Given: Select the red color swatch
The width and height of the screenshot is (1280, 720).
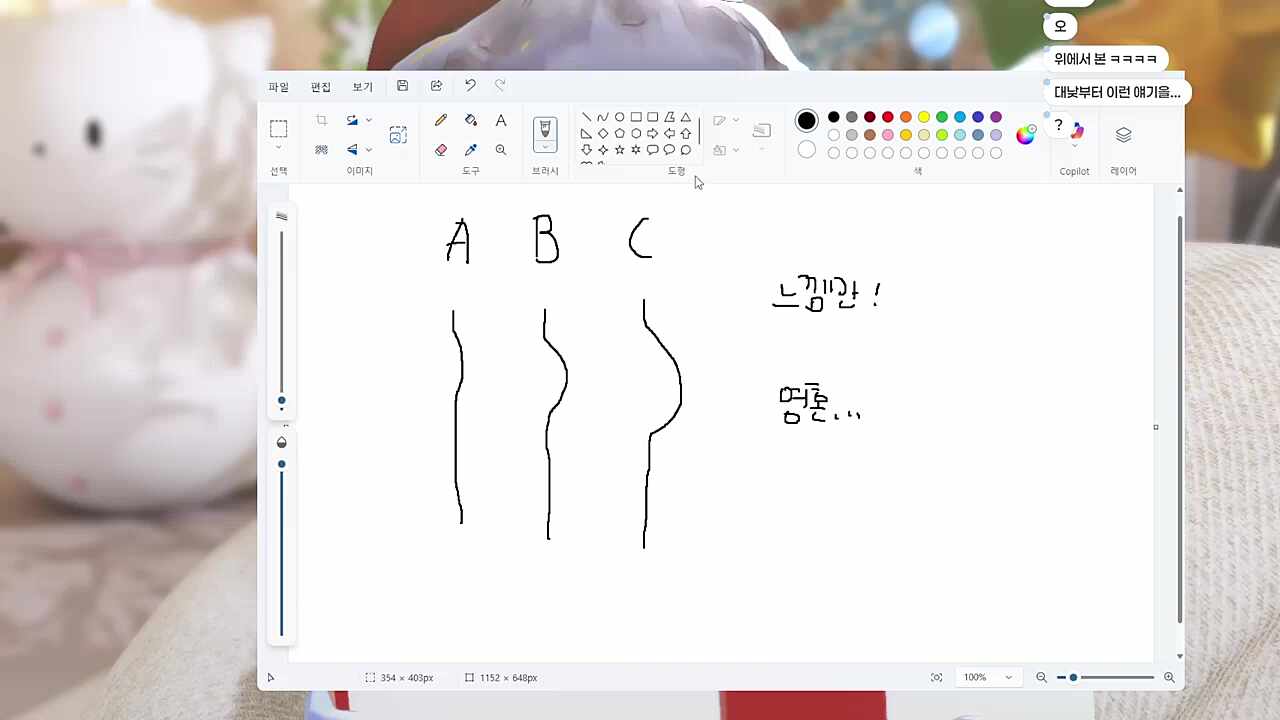Looking at the screenshot, I should click(x=887, y=117).
